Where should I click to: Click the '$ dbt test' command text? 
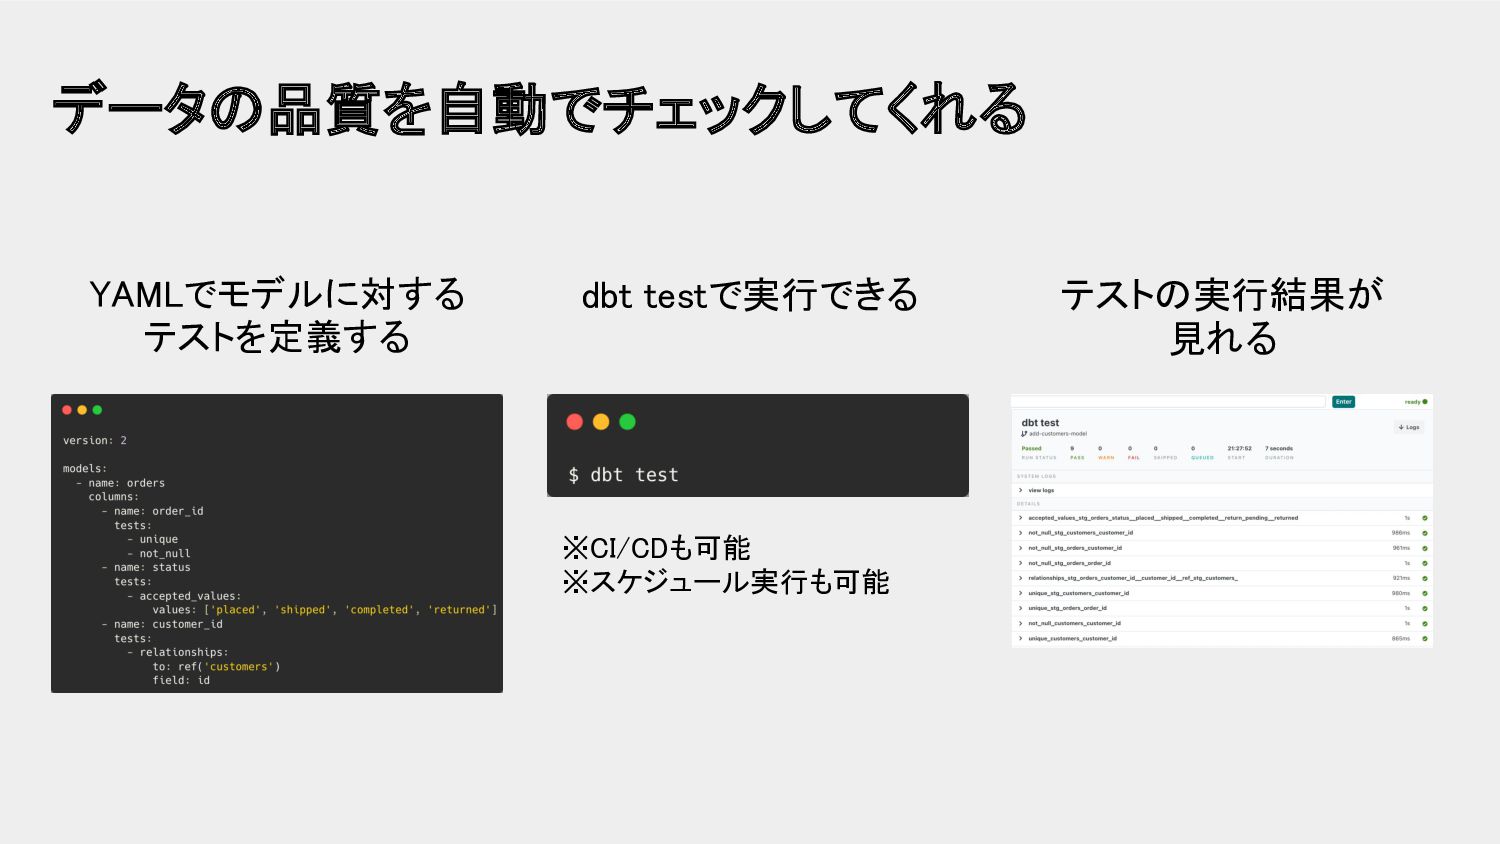pyautogui.click(x=623, y=475)
